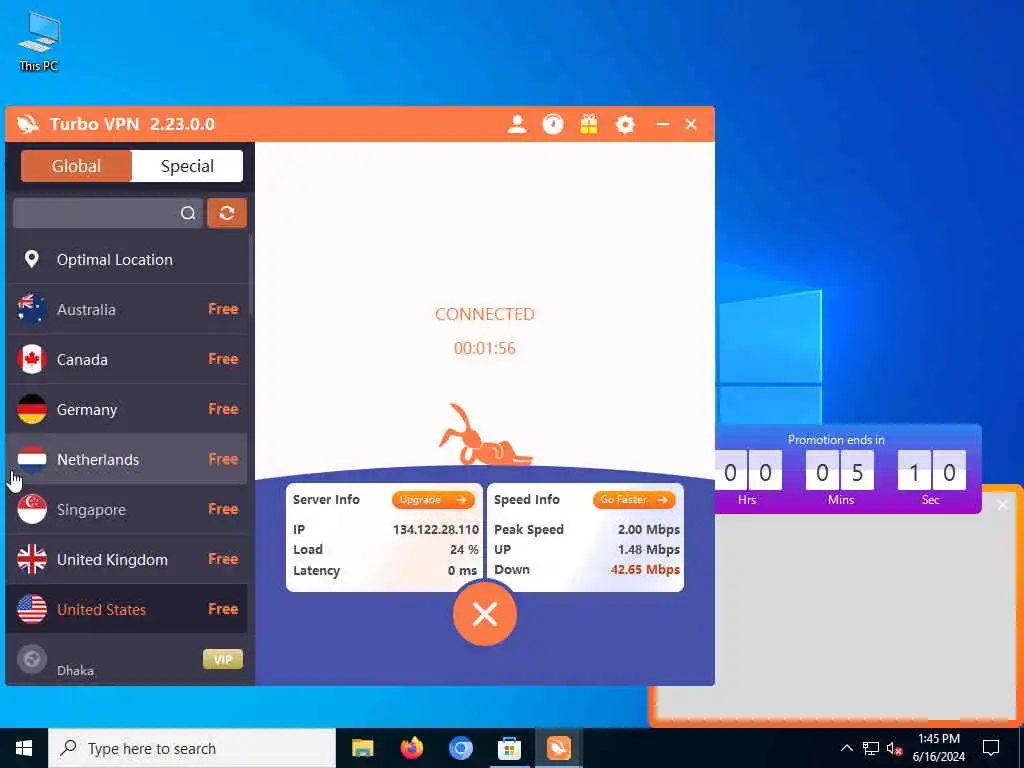Select the Netherlands server name
Viewport: 1024px width, 768px height.
click(x=98, y=460)
